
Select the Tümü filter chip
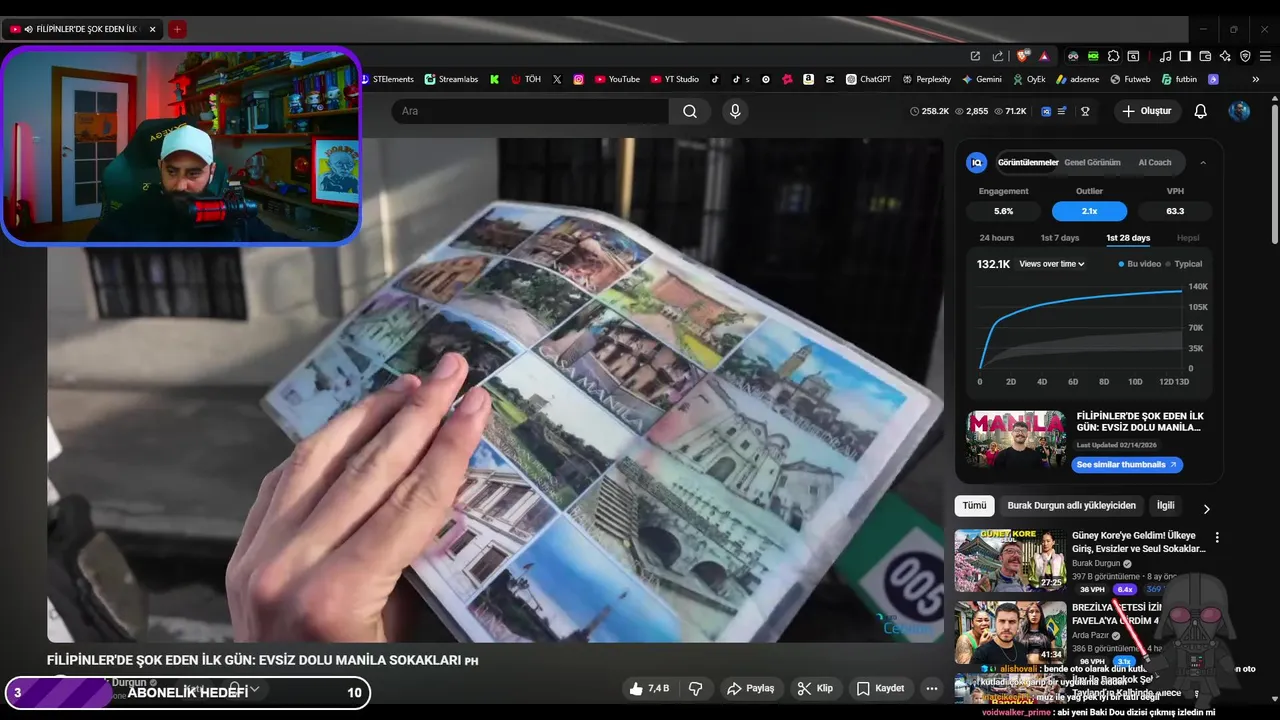[x=974, y=506]
